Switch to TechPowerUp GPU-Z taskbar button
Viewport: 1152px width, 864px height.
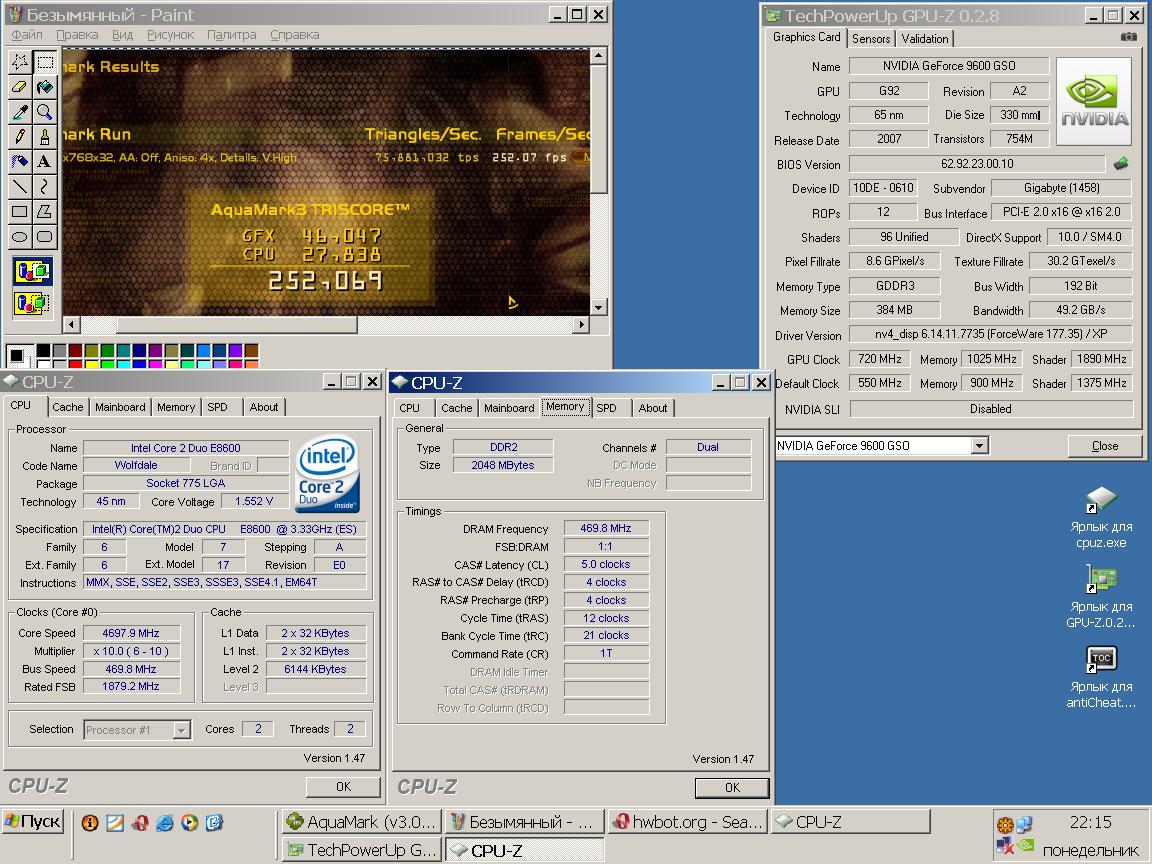[363, 849]
